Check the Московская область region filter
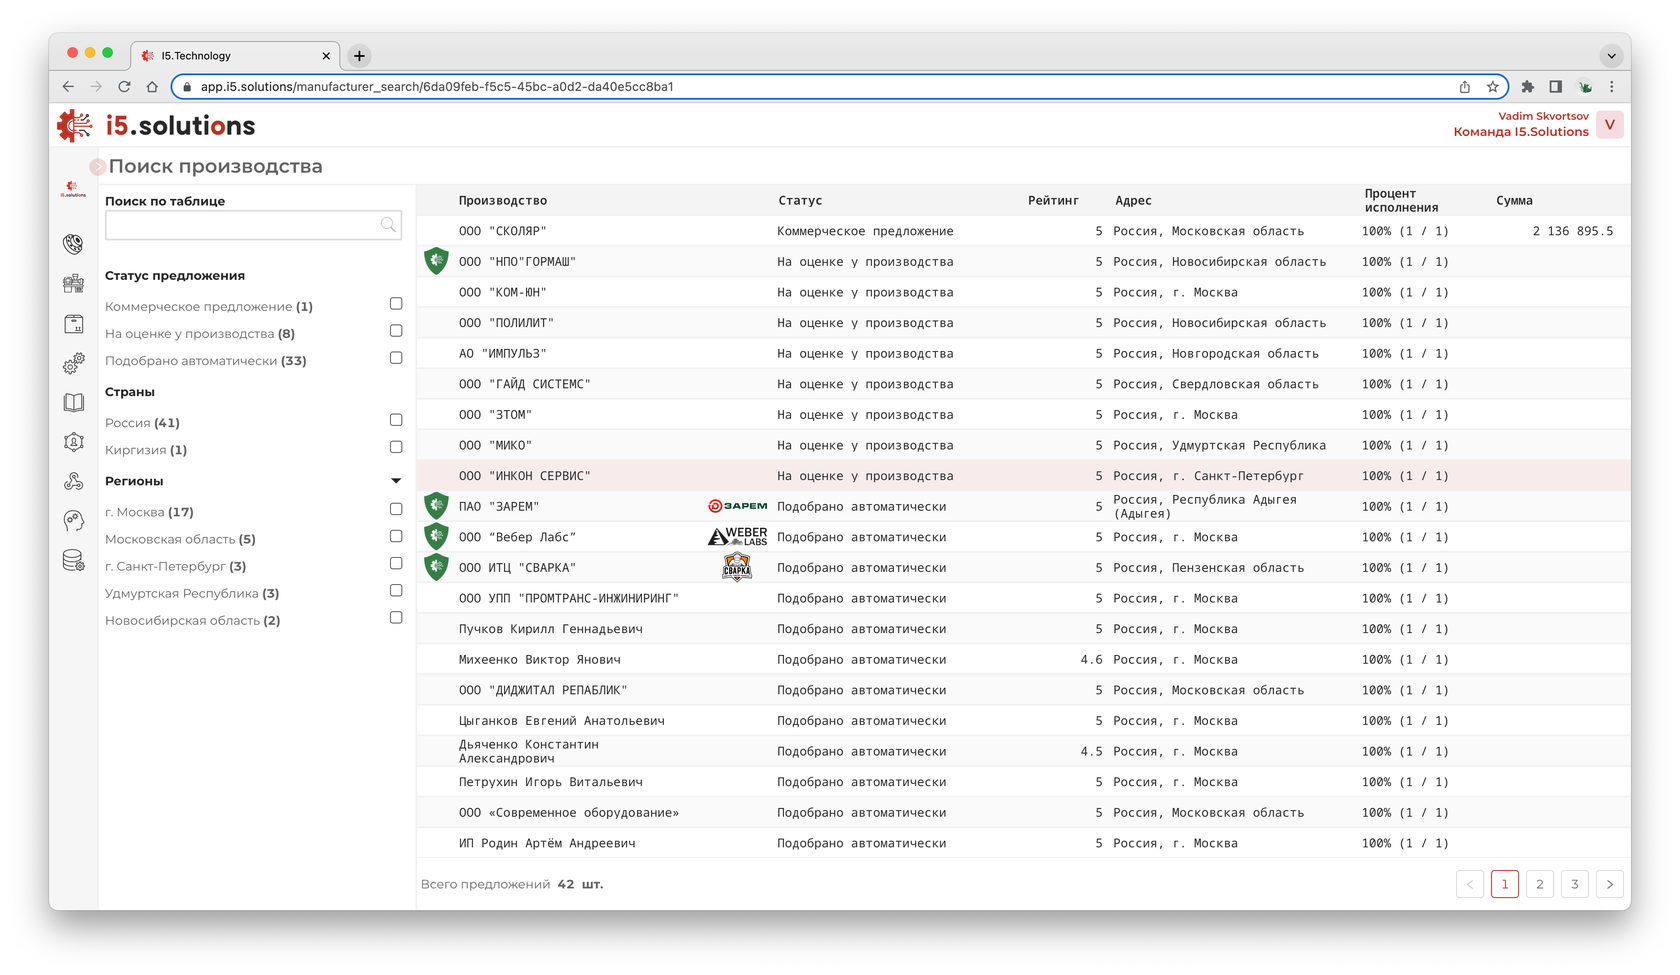 point(396,536)
